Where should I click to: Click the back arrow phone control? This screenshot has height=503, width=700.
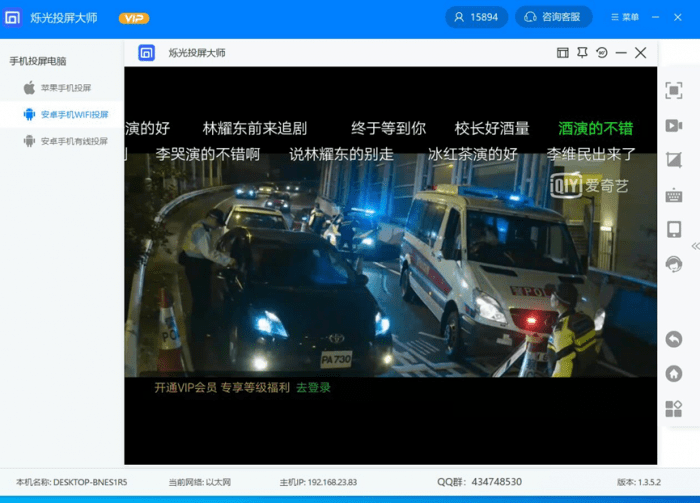pos(674,339)
